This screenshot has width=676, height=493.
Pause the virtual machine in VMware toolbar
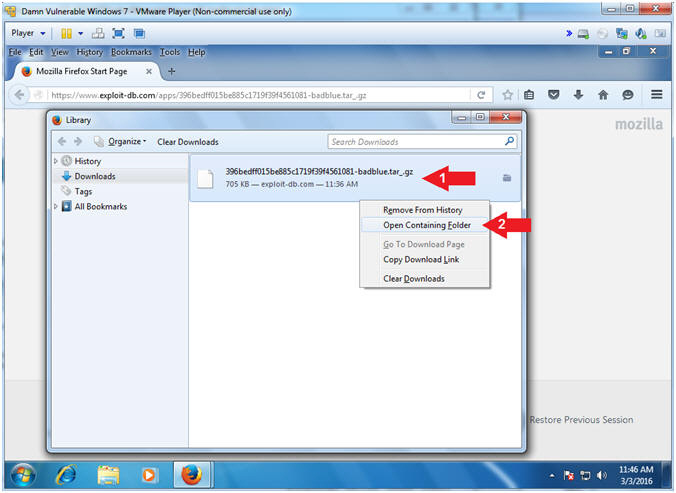coord(66,33)
